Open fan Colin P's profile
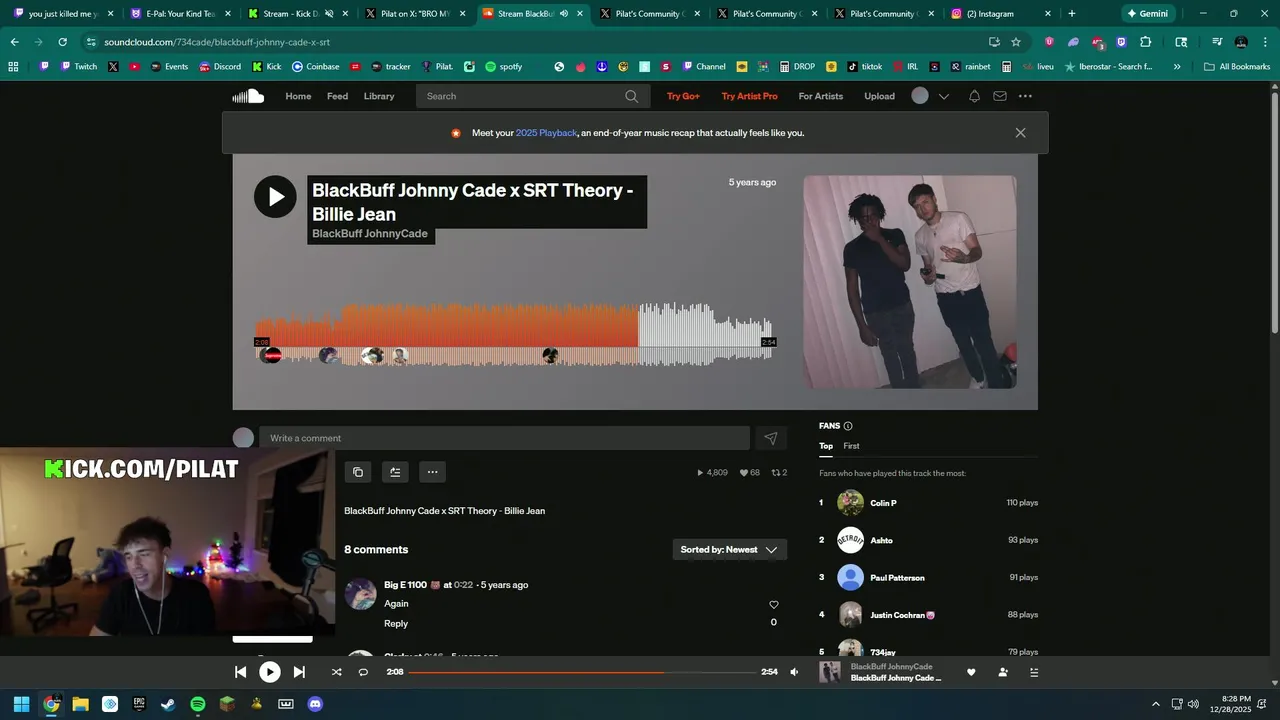 coord(883,503)
